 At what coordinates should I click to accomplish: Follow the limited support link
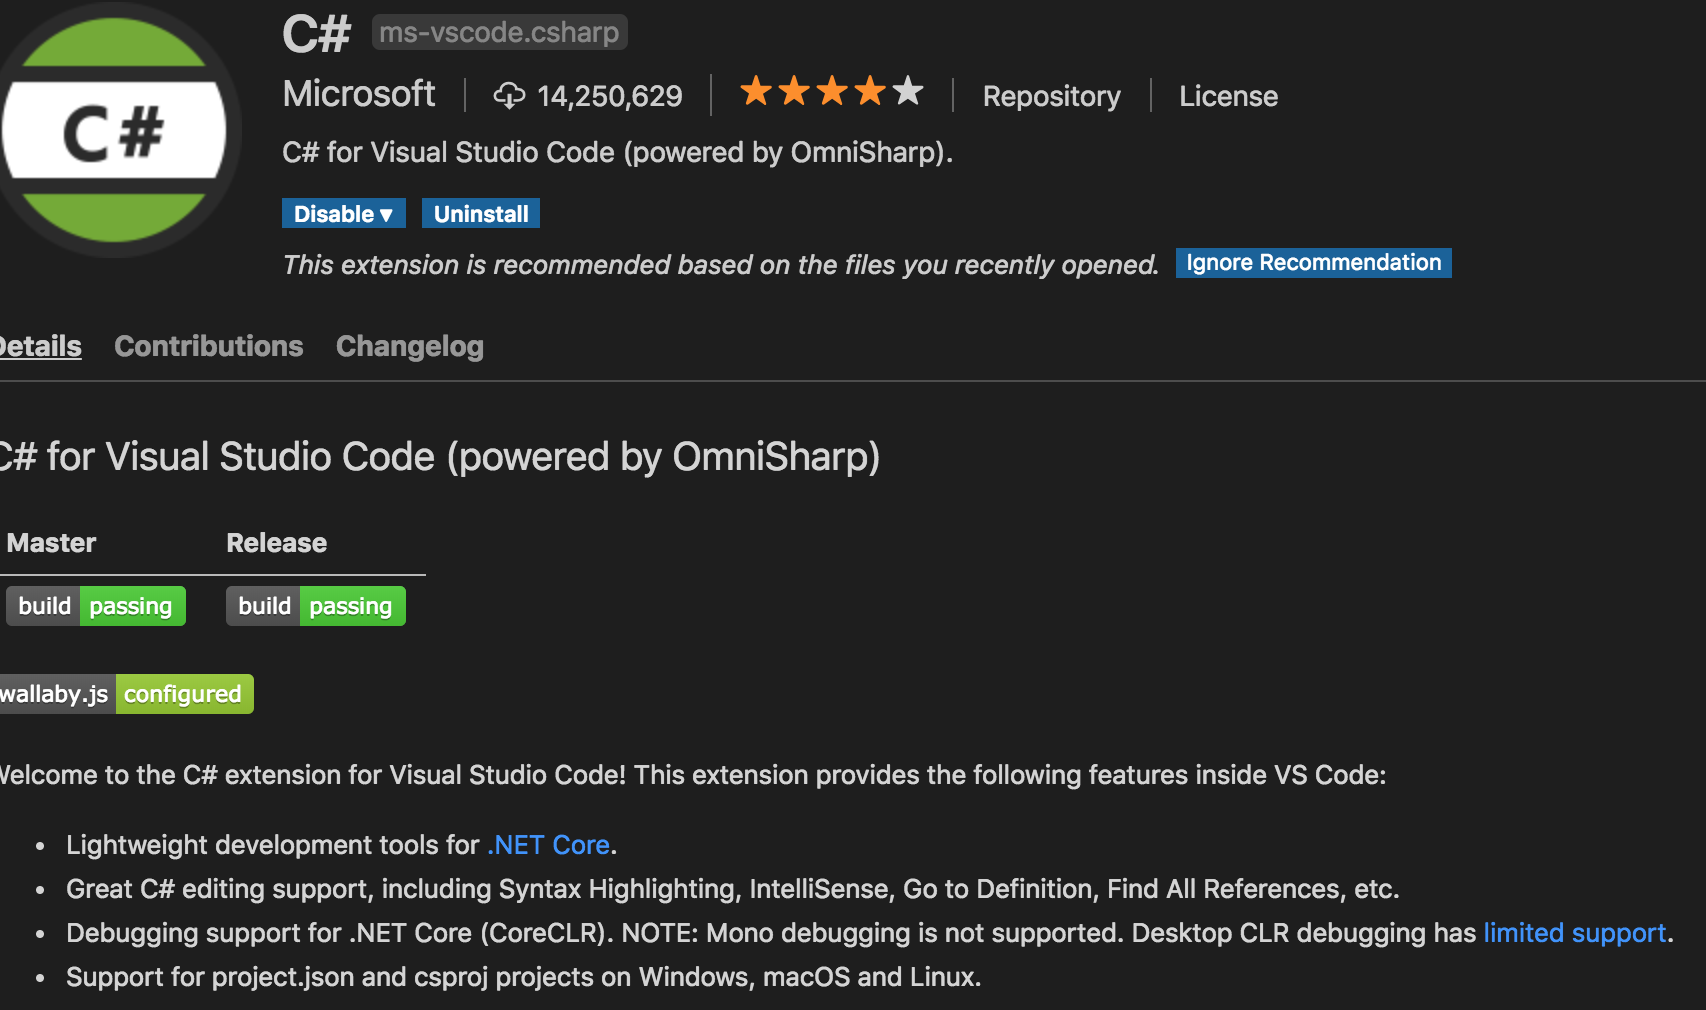[x=1575, y=933]
